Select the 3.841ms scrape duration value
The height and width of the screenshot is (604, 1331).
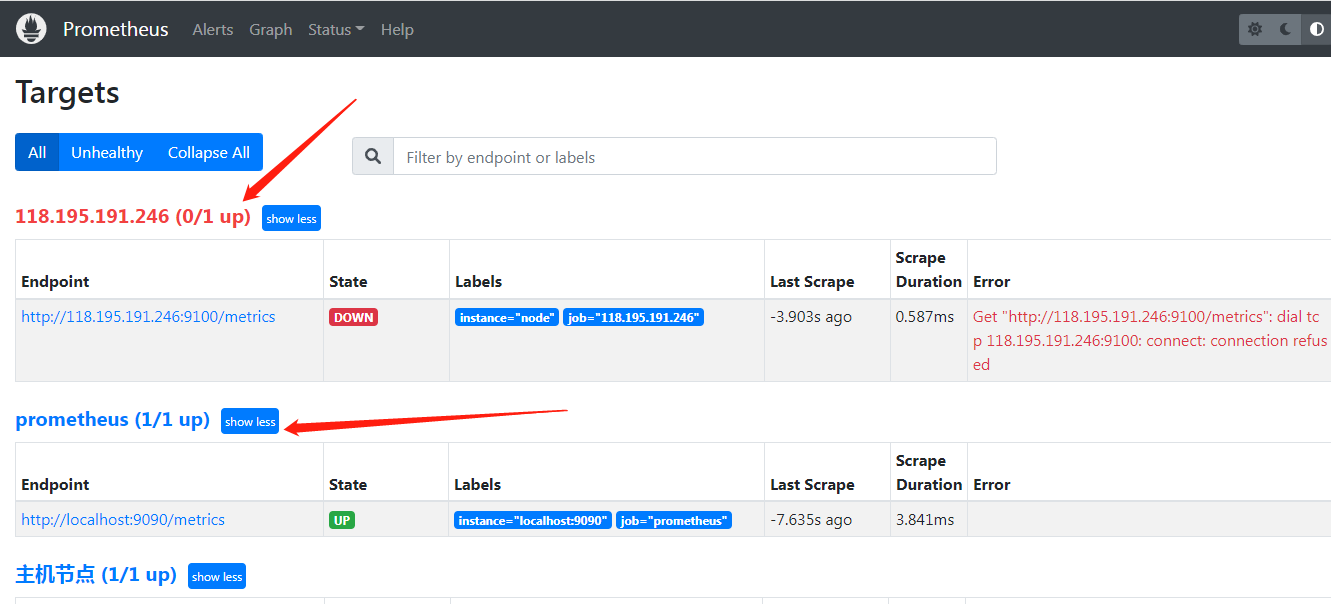(x=925, y=519)
